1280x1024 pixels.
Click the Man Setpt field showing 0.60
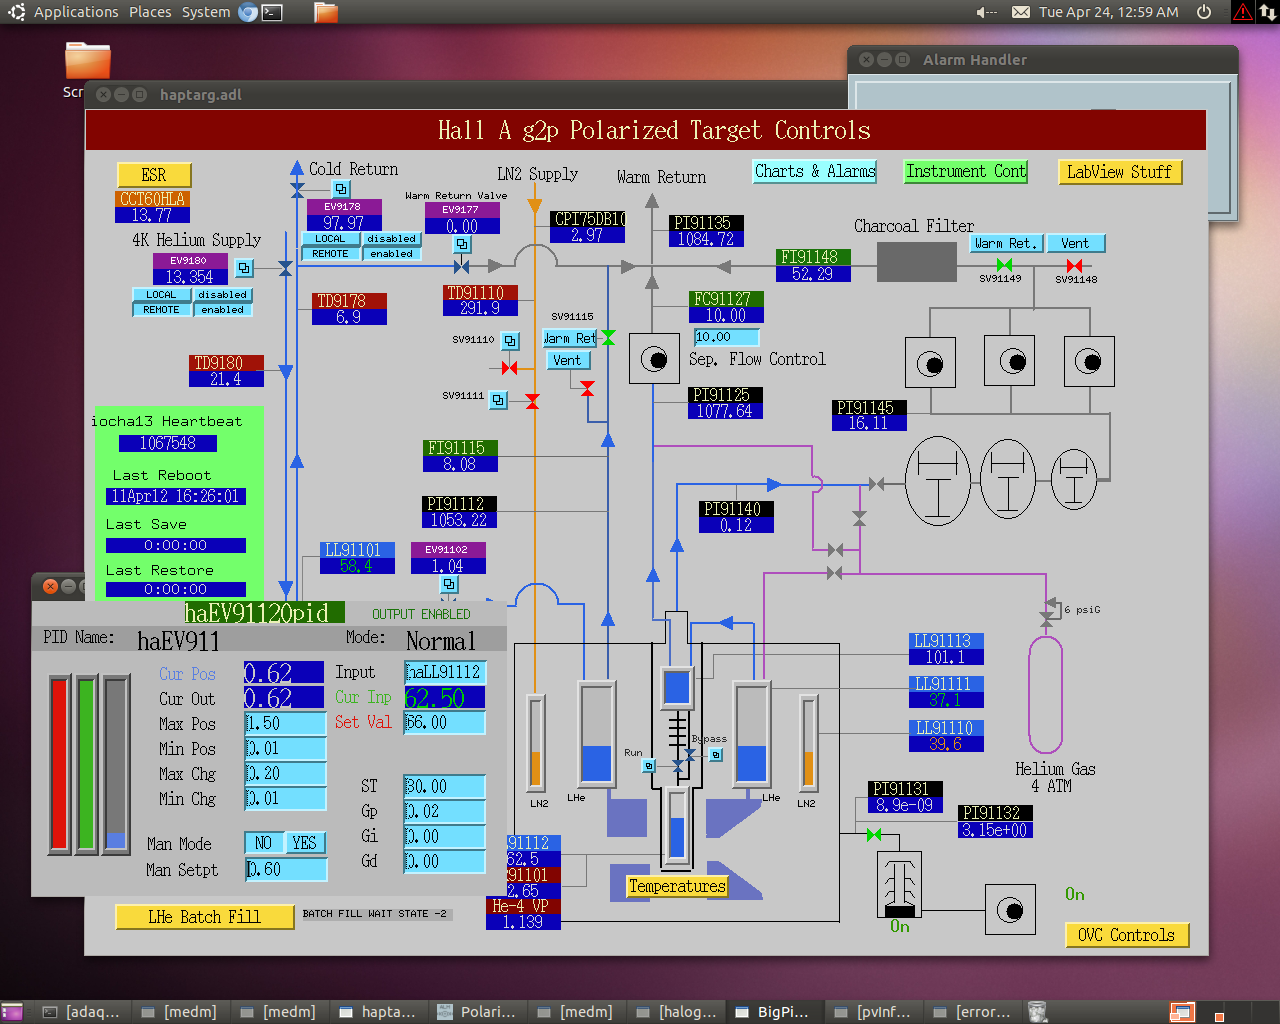[286, 870]
